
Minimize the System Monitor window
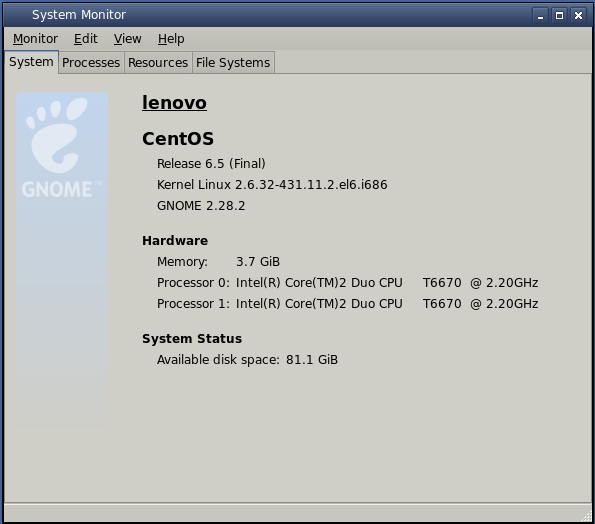pos(540,16)
